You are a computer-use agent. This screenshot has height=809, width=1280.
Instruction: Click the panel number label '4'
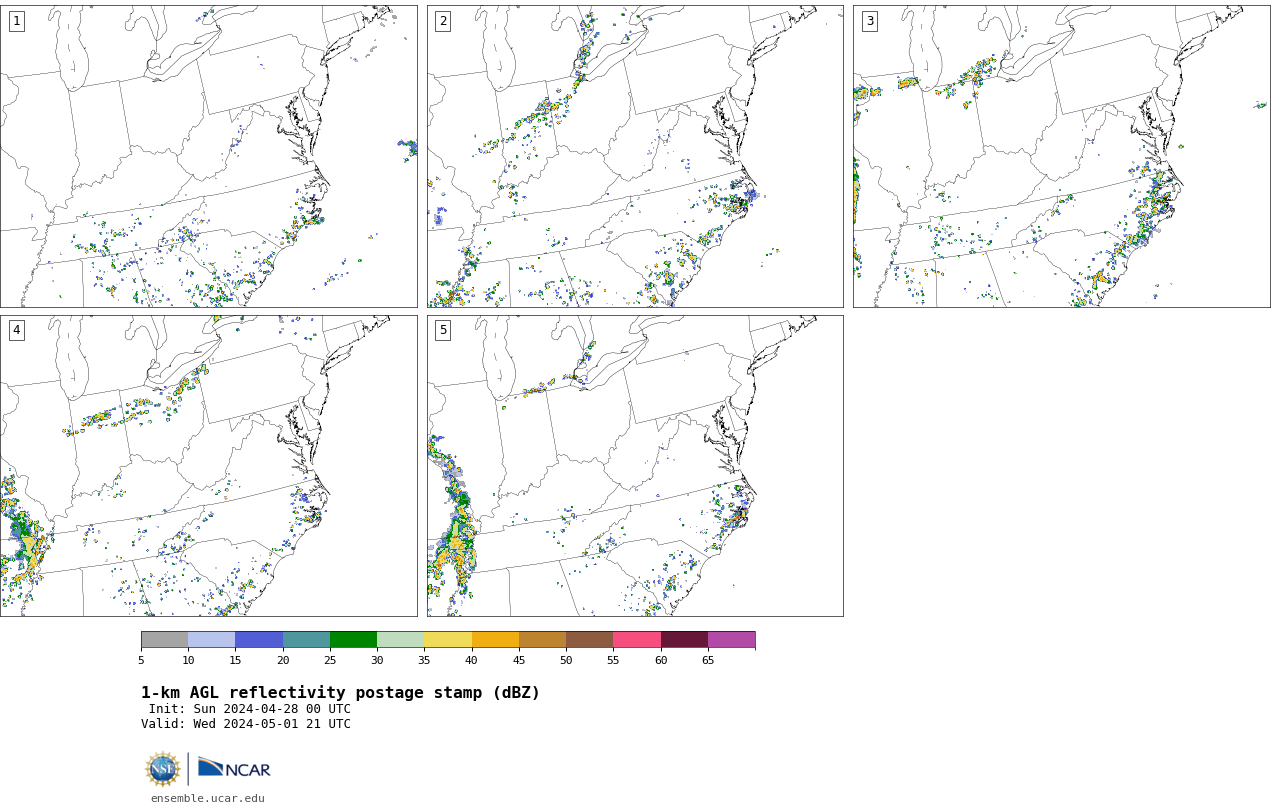coord(16,330)
